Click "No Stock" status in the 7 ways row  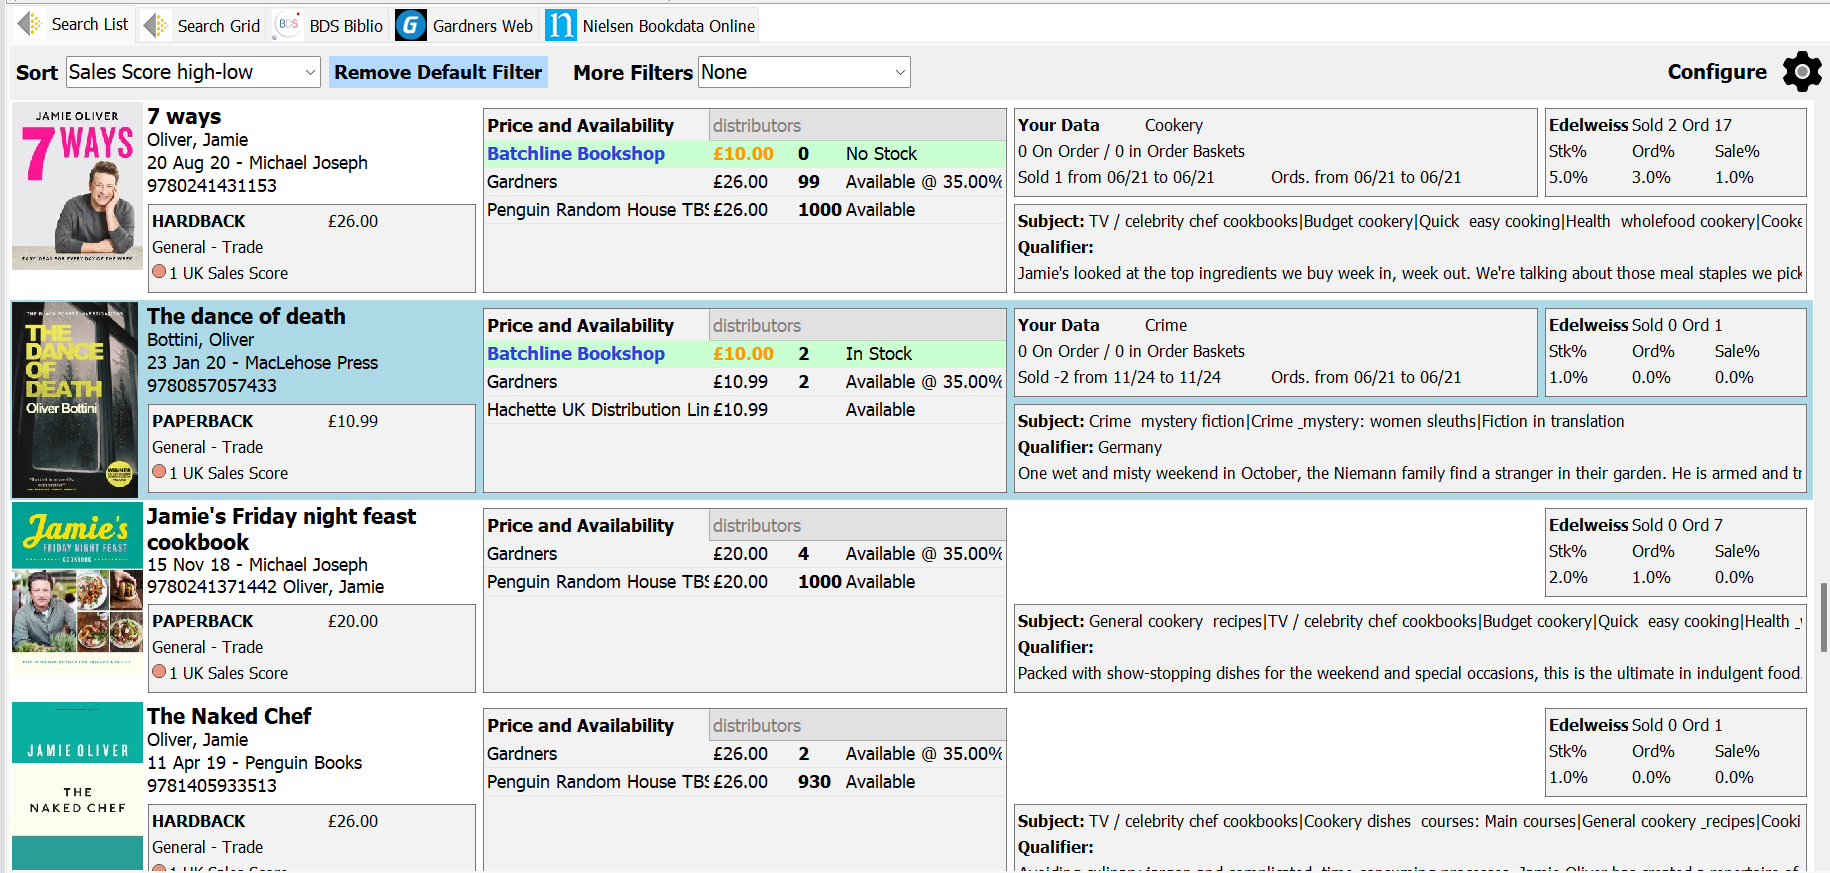pos(881,154)
